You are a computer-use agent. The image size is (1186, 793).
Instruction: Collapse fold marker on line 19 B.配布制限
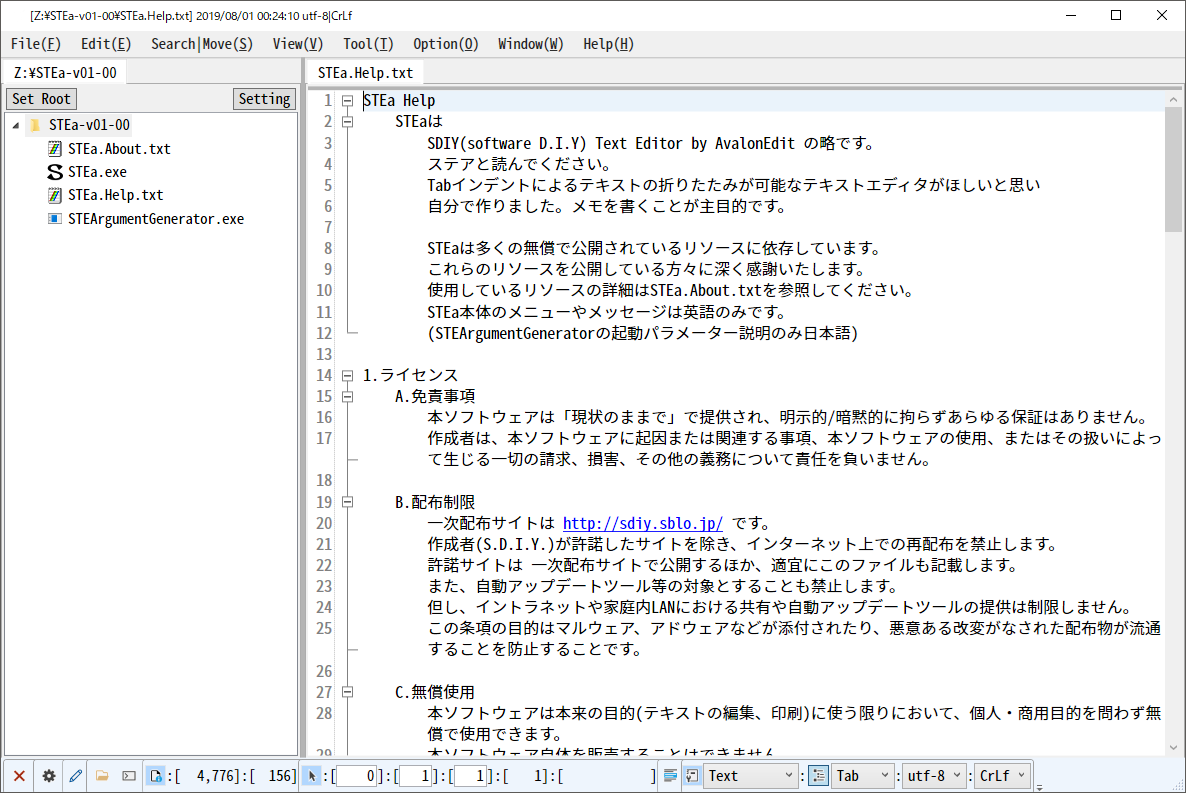[347, 502]
